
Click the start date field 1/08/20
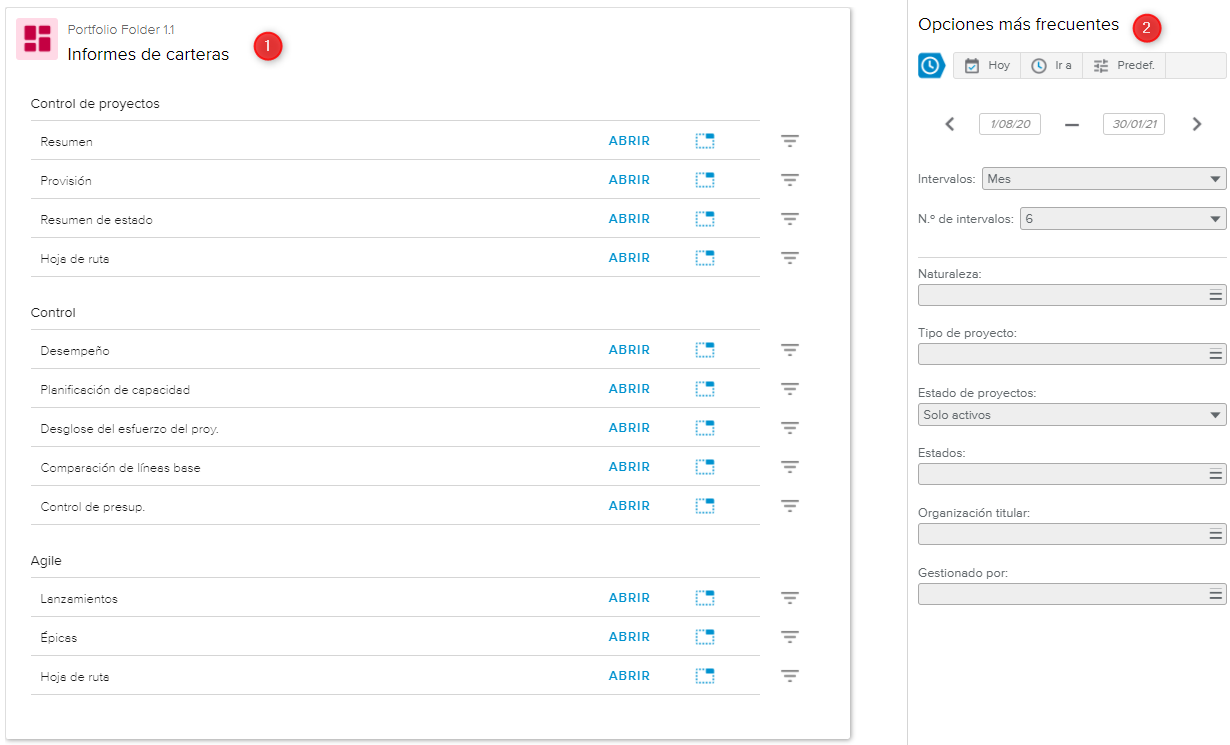click(1010, 124)
